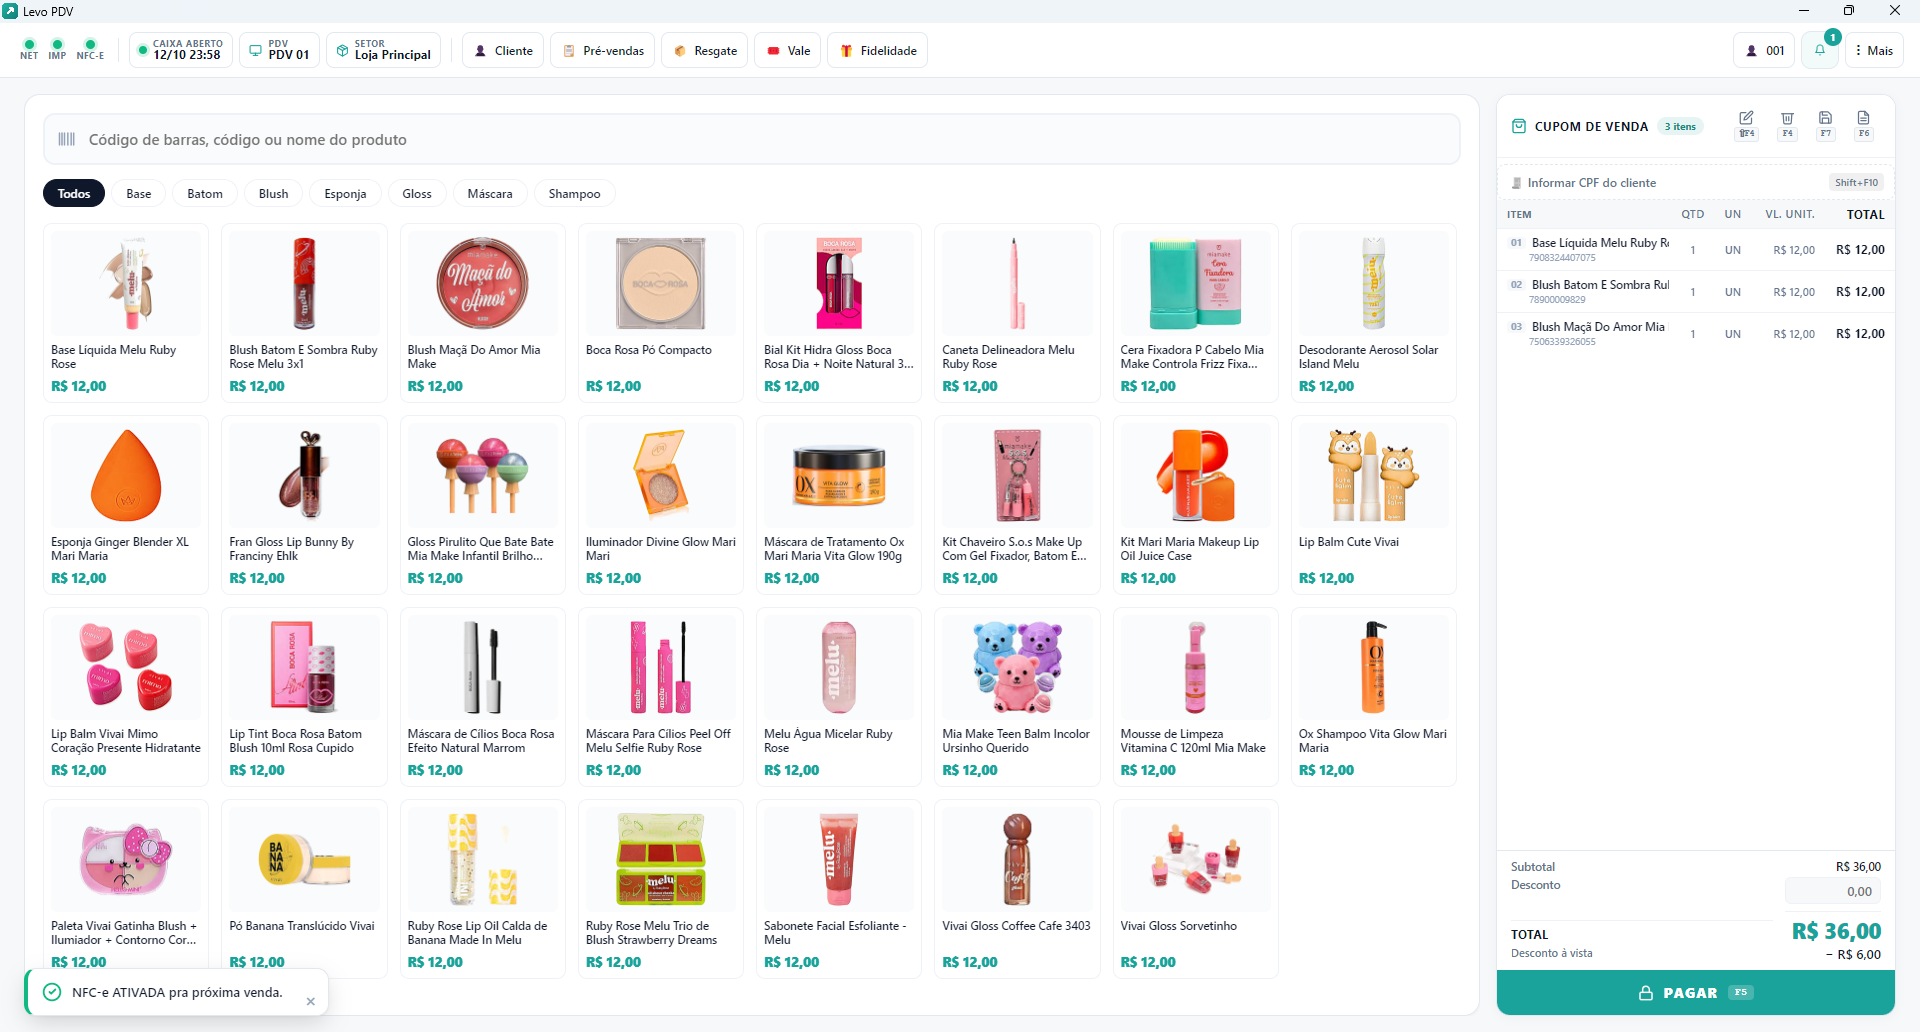The height and width of the screenshot is (1032, 1920).
Task: Change the Setor Loja Principal
Action: 384,50
